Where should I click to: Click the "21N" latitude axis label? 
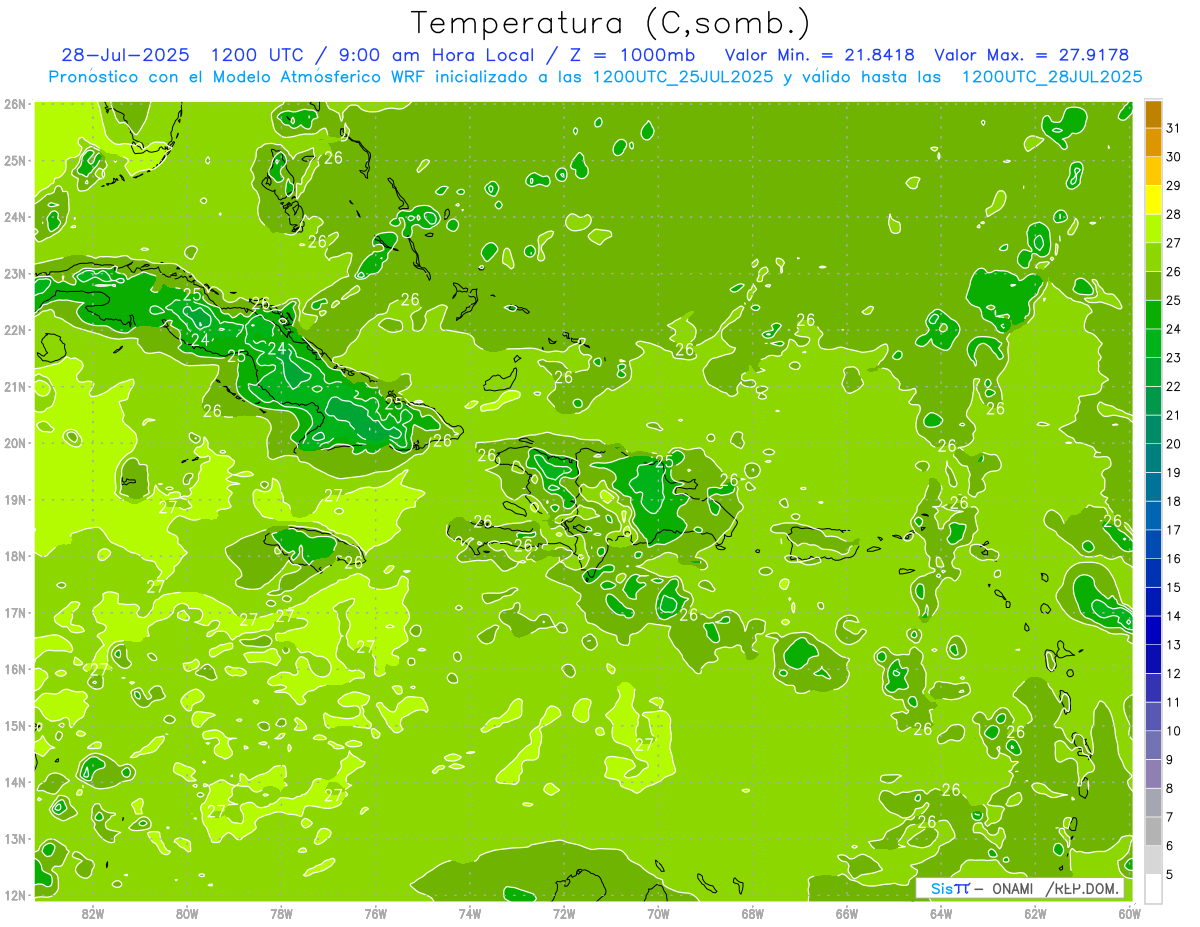pos(14,386)
